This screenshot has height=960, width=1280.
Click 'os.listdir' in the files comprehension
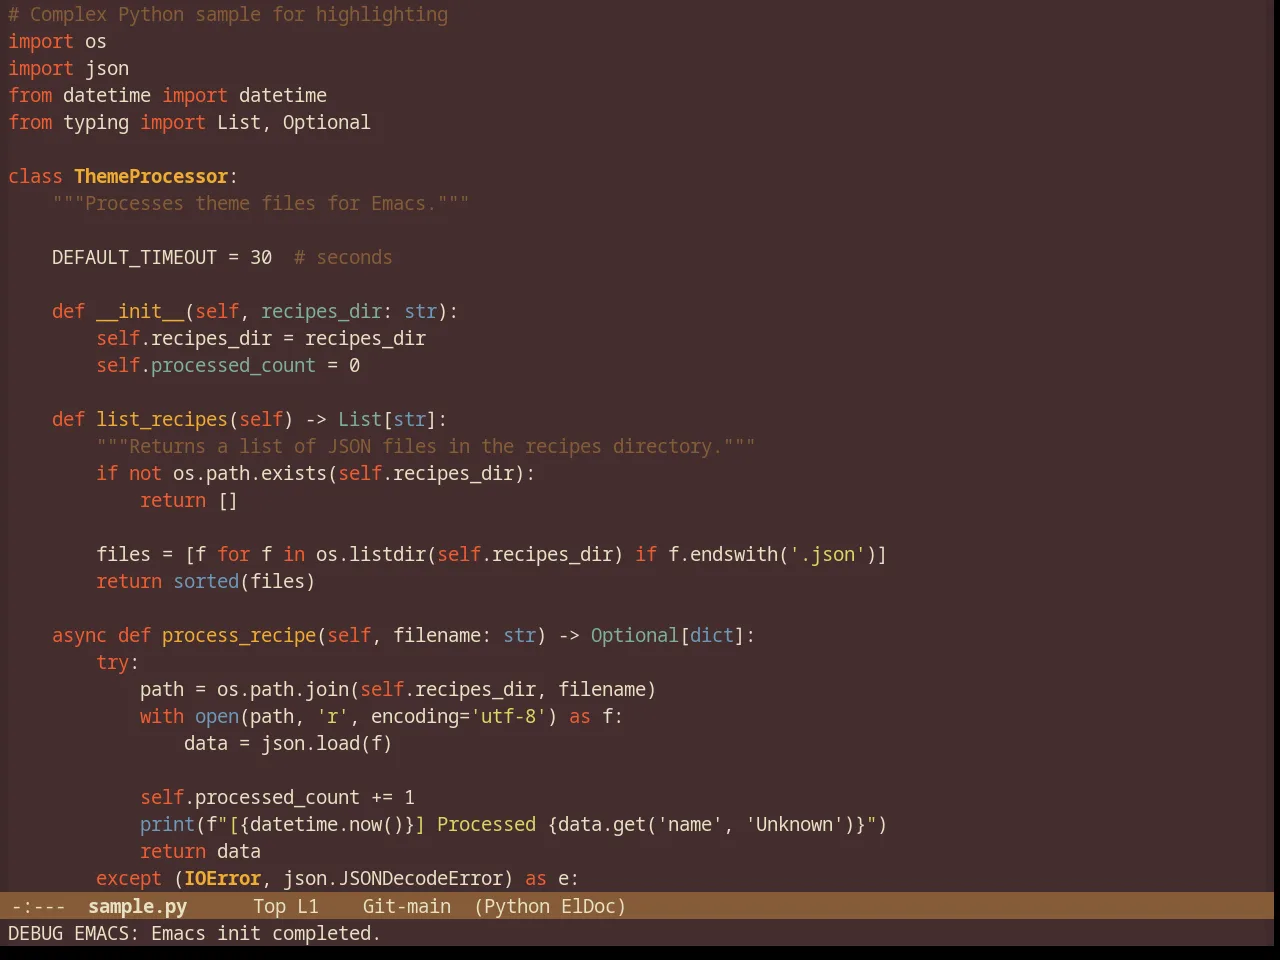tap(371, 555)
